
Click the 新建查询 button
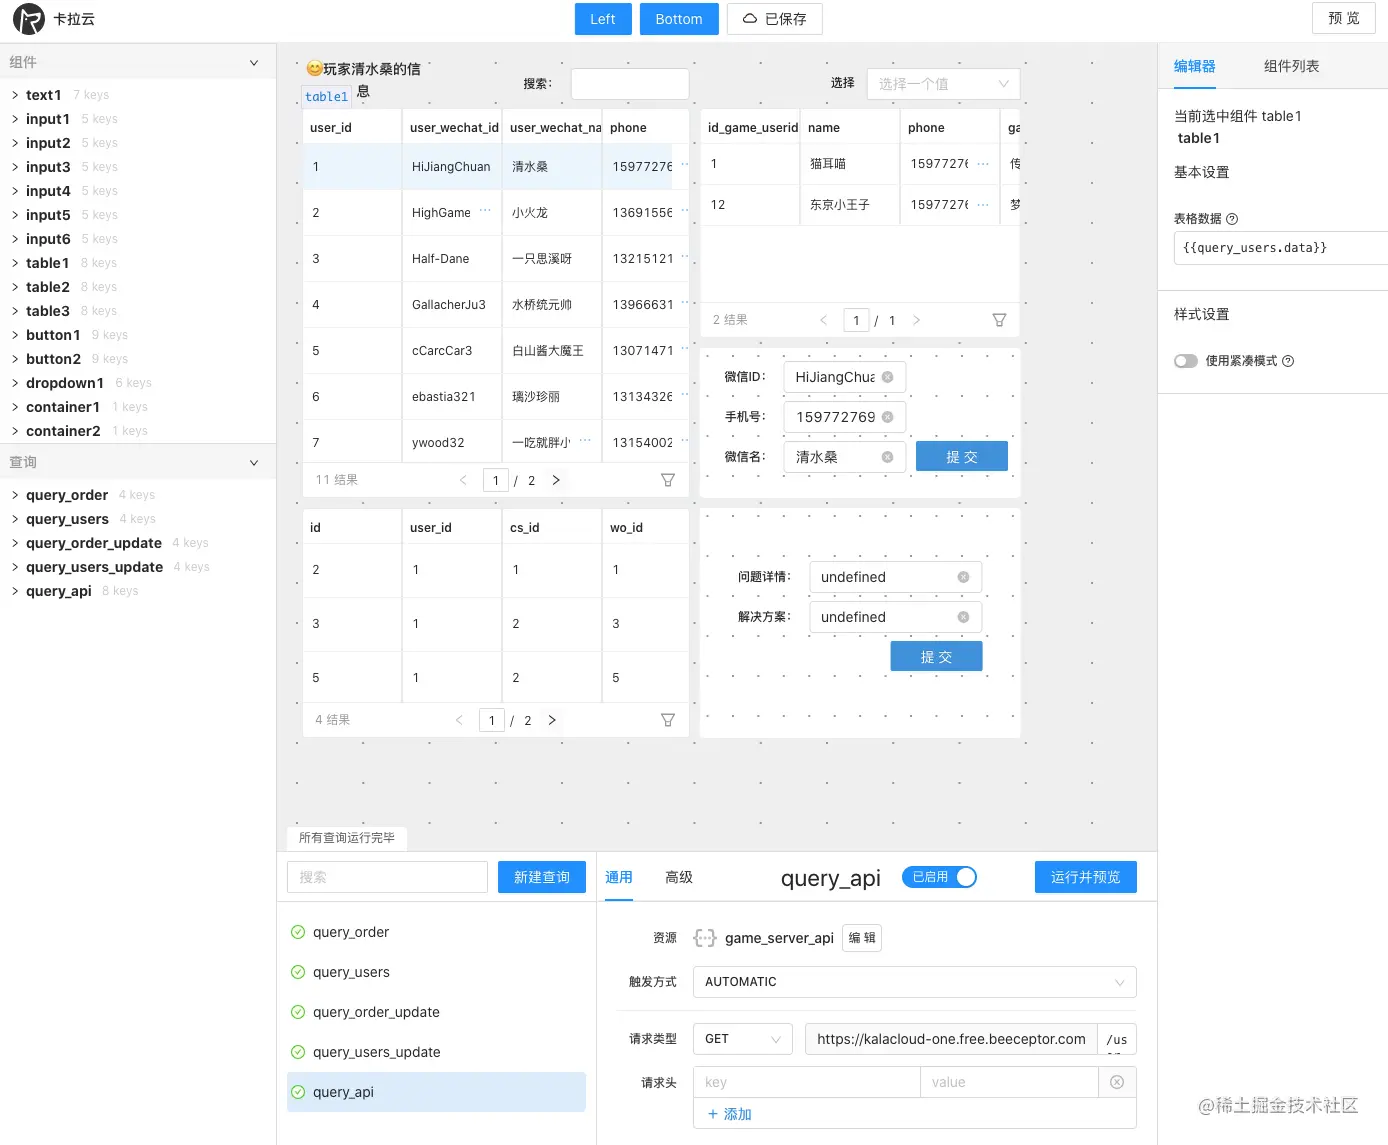pyautogui.click(x=542, y=877)
